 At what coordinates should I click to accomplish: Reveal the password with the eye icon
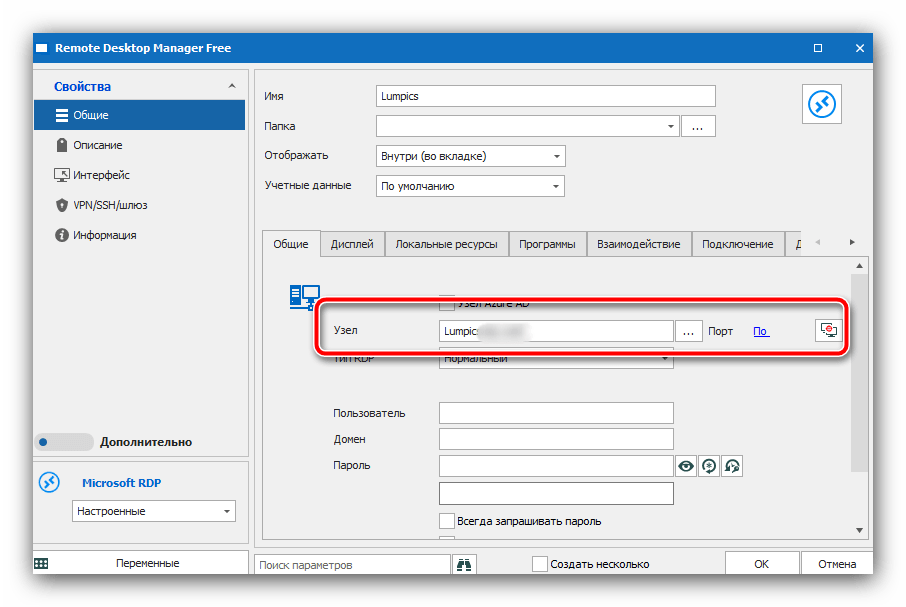(x=686, y=466)
